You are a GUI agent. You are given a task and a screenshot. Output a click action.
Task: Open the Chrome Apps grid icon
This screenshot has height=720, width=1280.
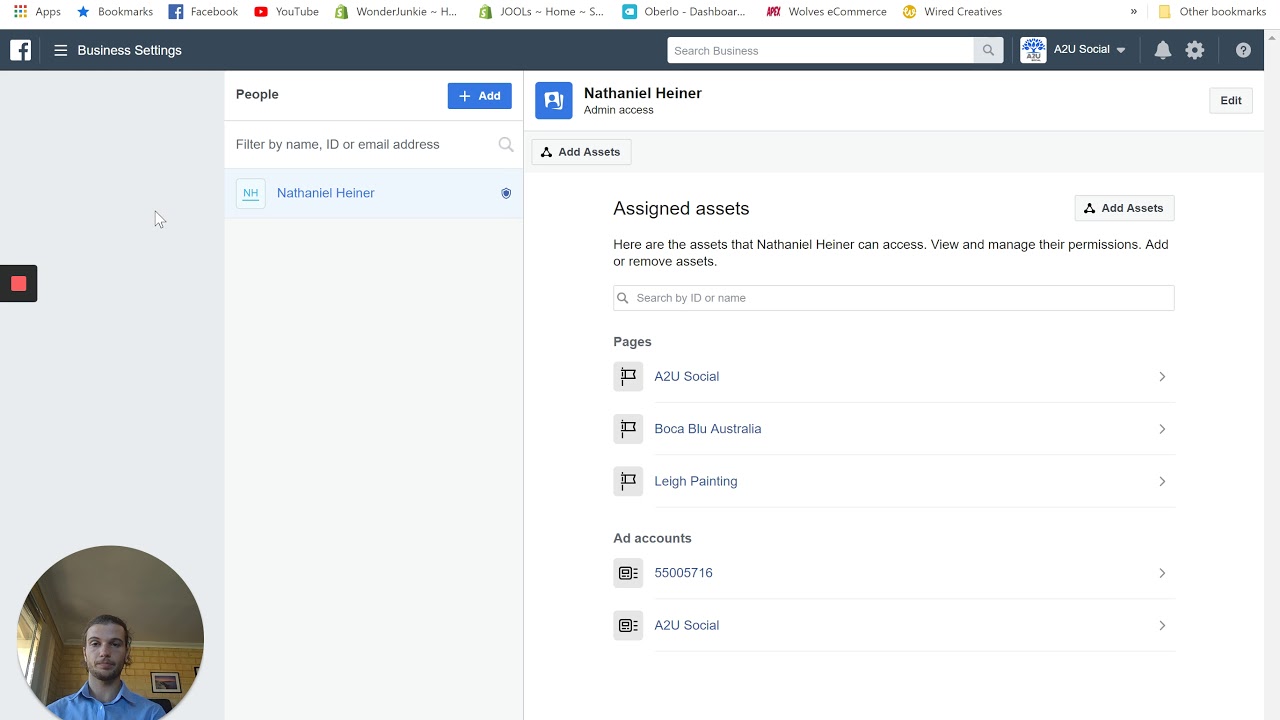tap(20, 12)
